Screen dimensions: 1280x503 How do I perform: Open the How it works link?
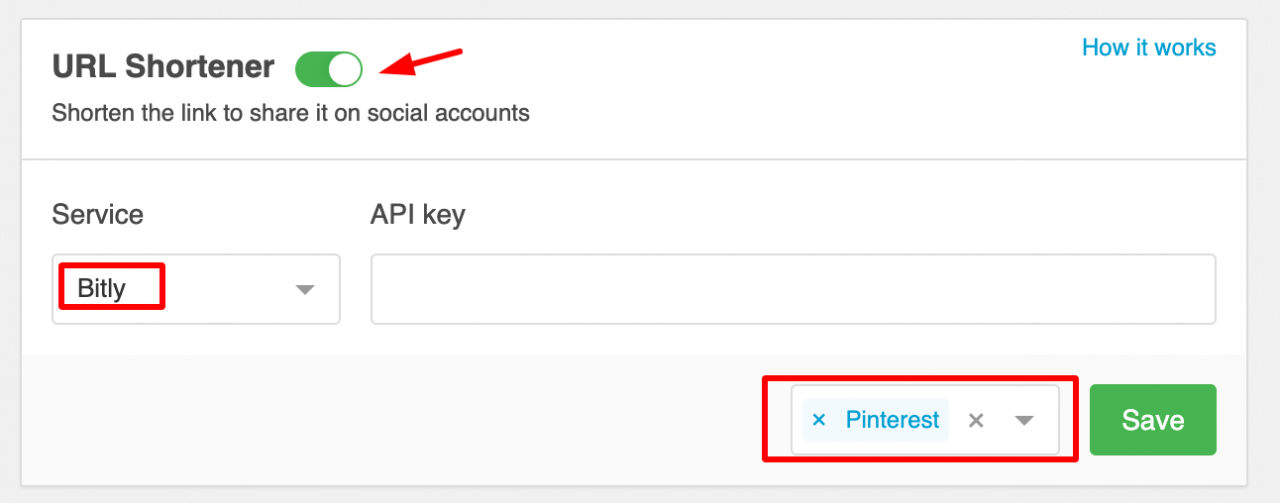(1149, 47)
